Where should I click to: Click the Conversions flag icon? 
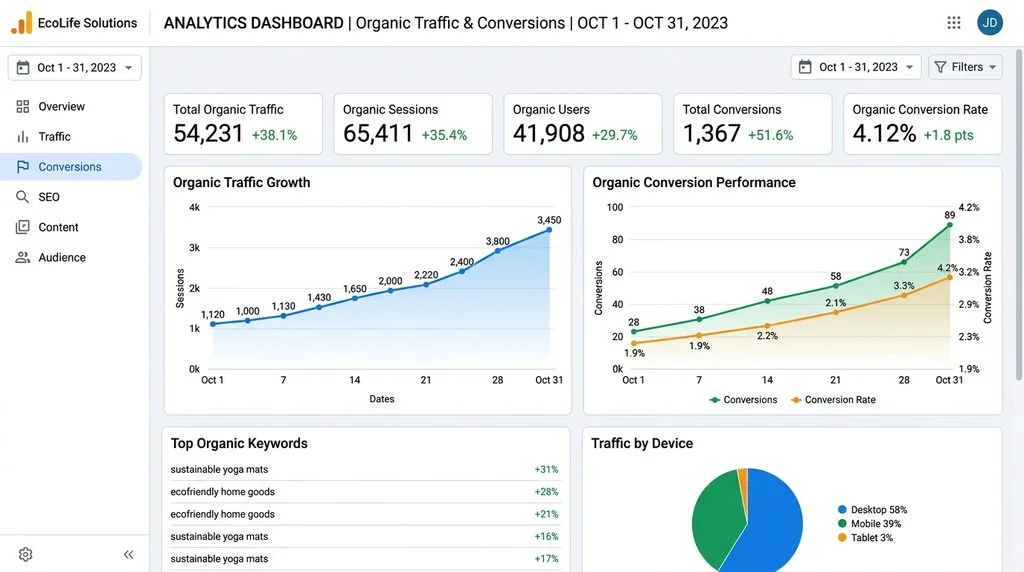pyautogui.click(x=23, y=167)
